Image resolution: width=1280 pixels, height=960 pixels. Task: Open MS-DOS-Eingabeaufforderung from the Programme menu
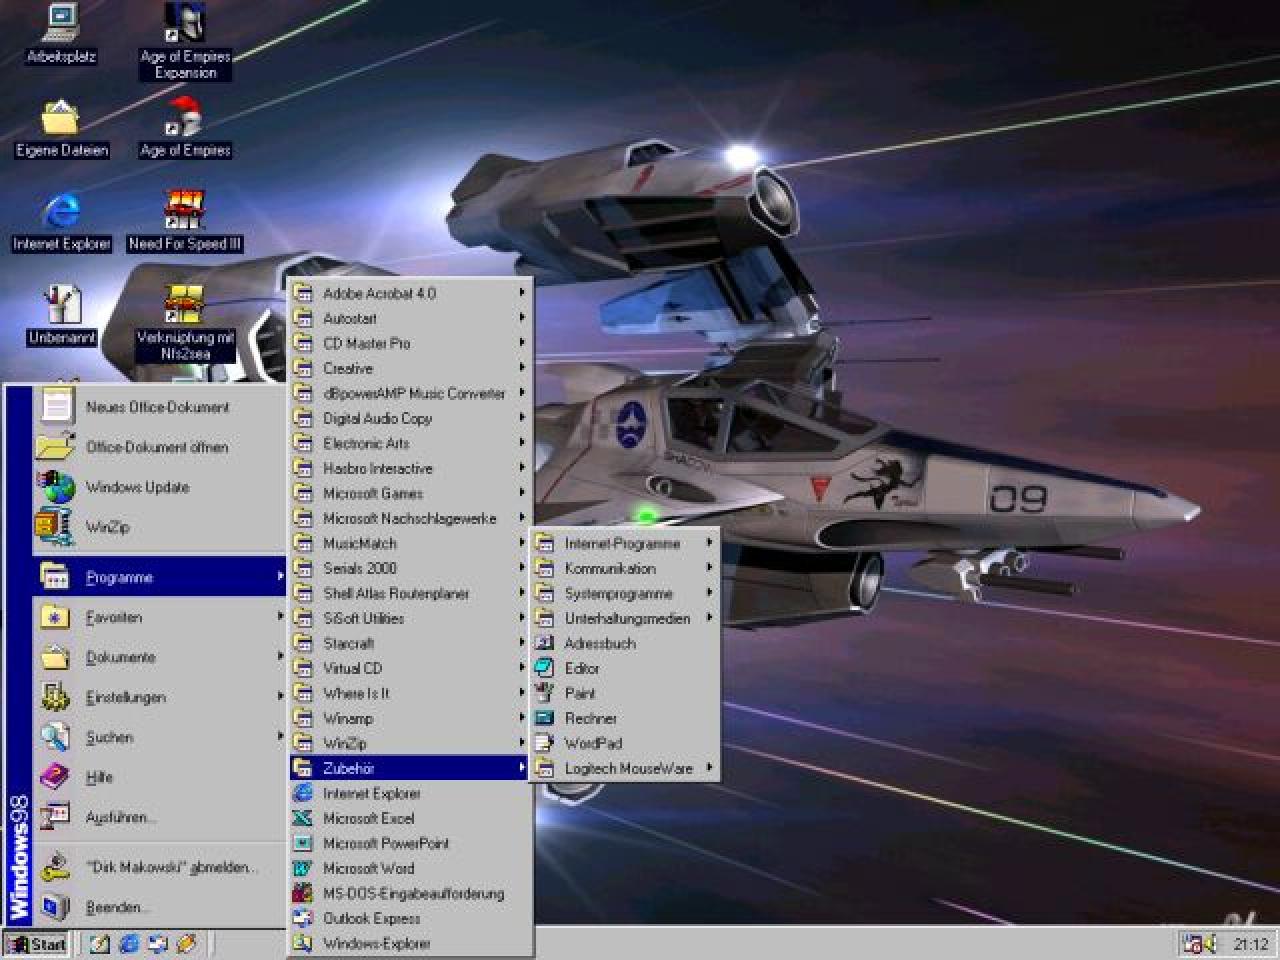tap(410, 893)
